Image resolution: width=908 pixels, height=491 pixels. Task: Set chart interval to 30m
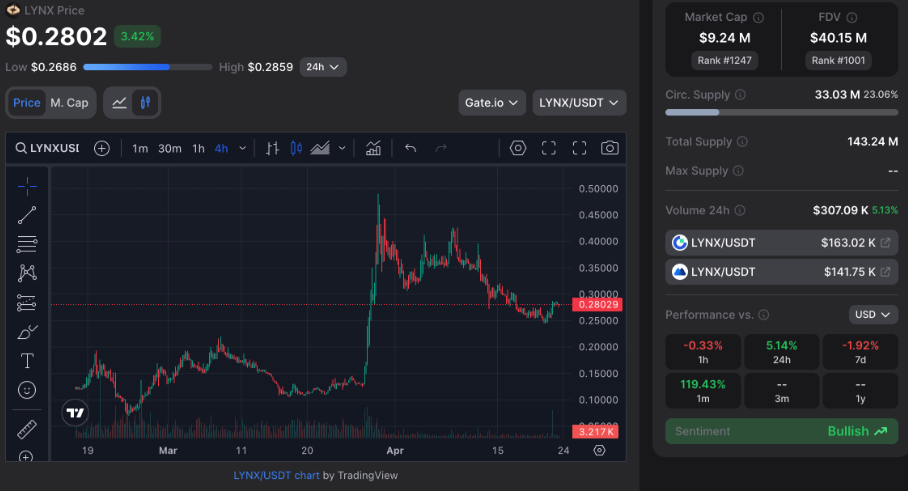[x=170, y=149]
